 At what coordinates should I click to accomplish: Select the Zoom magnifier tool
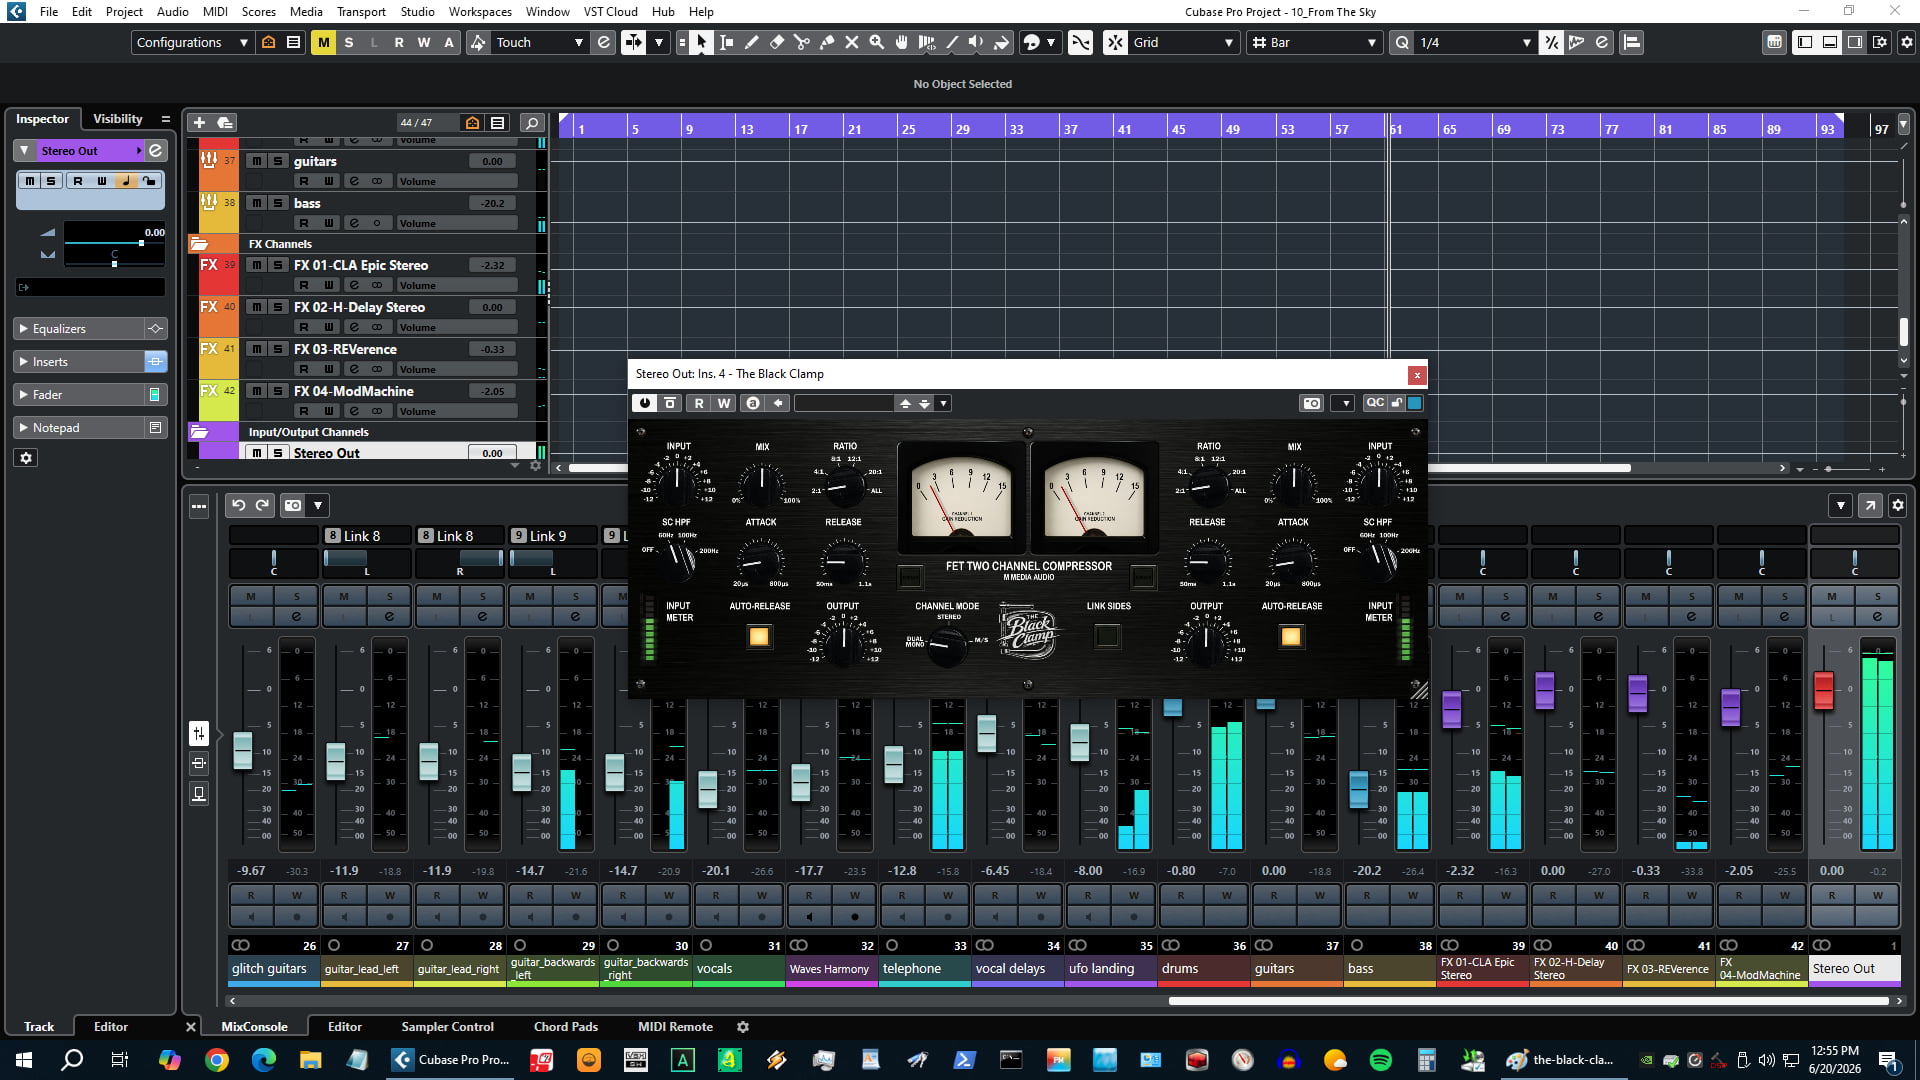point(877,42)
